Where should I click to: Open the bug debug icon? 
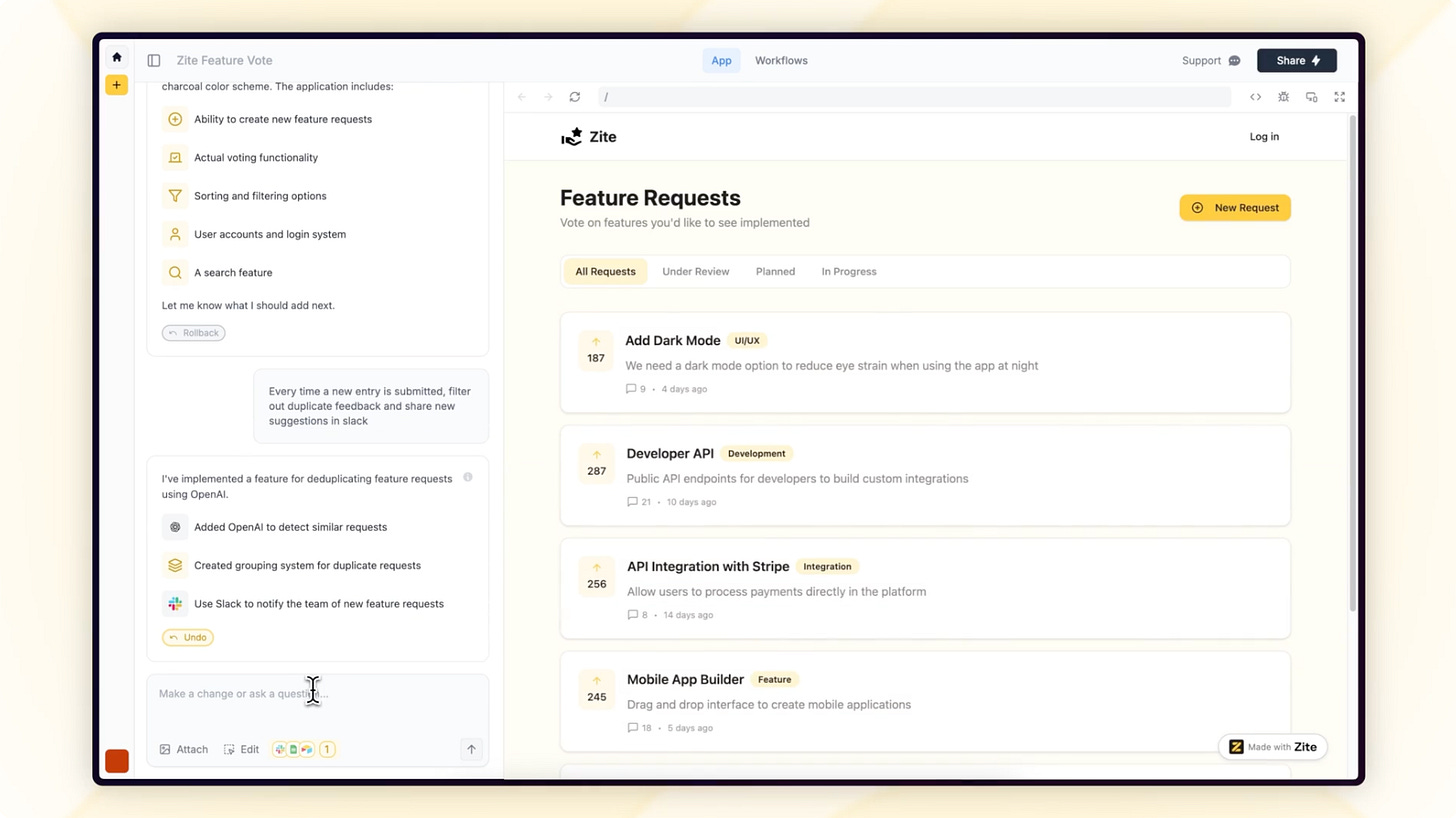tap(1283, 97)
